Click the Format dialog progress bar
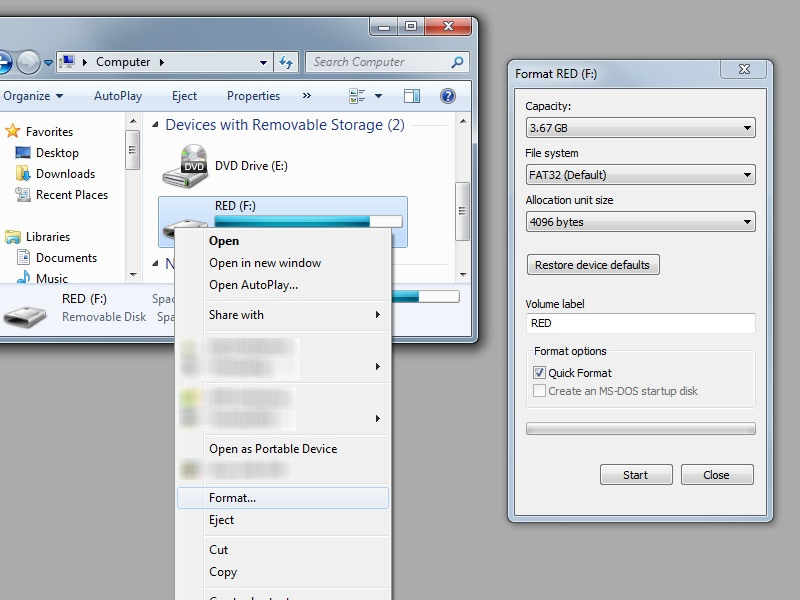The height and width of the screenshot is (600, 800). 640,429
